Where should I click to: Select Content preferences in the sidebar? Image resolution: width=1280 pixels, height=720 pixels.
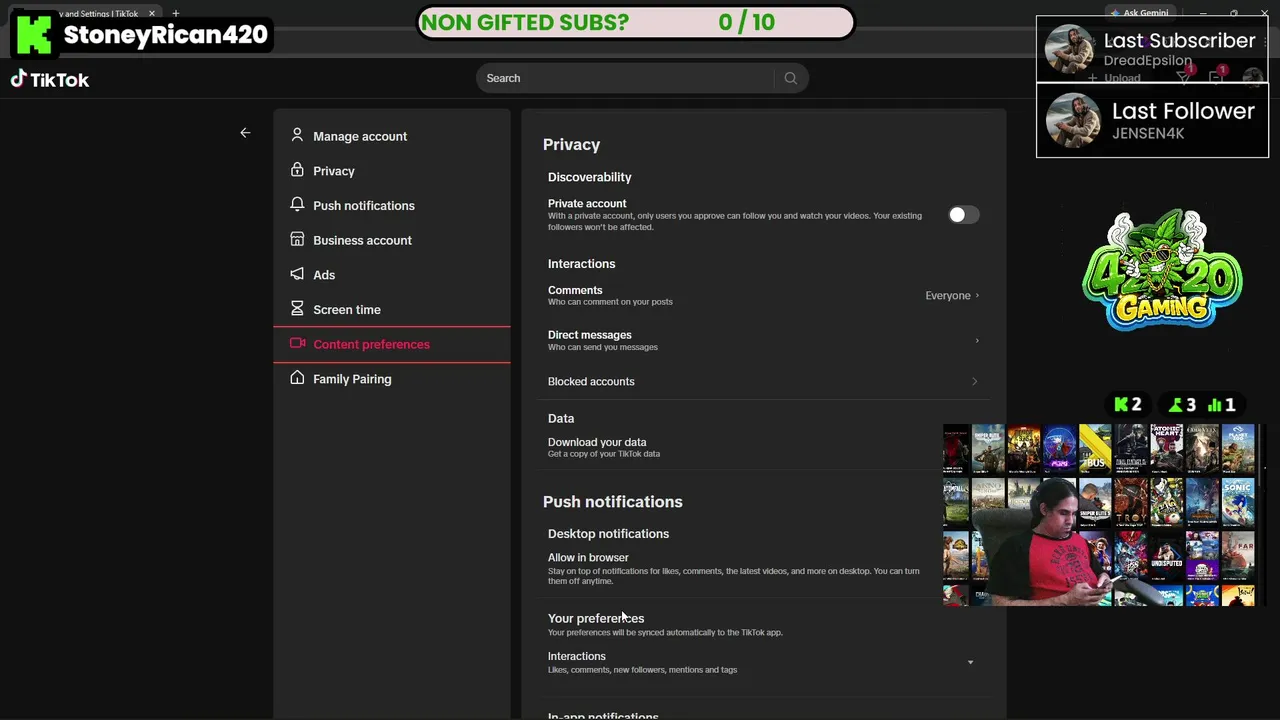[392, 344]
